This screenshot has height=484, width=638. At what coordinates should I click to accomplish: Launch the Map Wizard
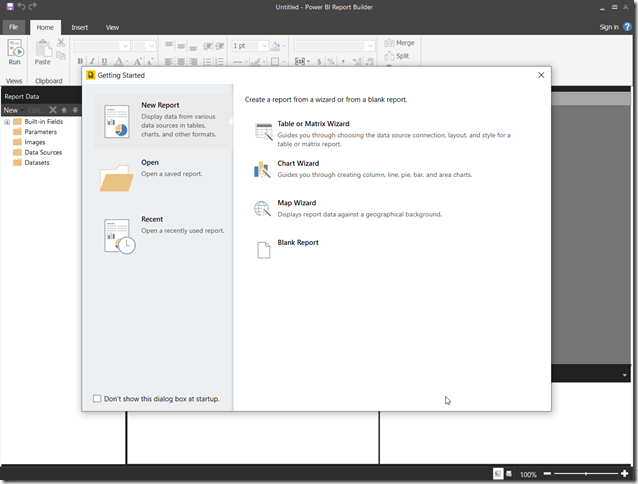pos(348,208)
